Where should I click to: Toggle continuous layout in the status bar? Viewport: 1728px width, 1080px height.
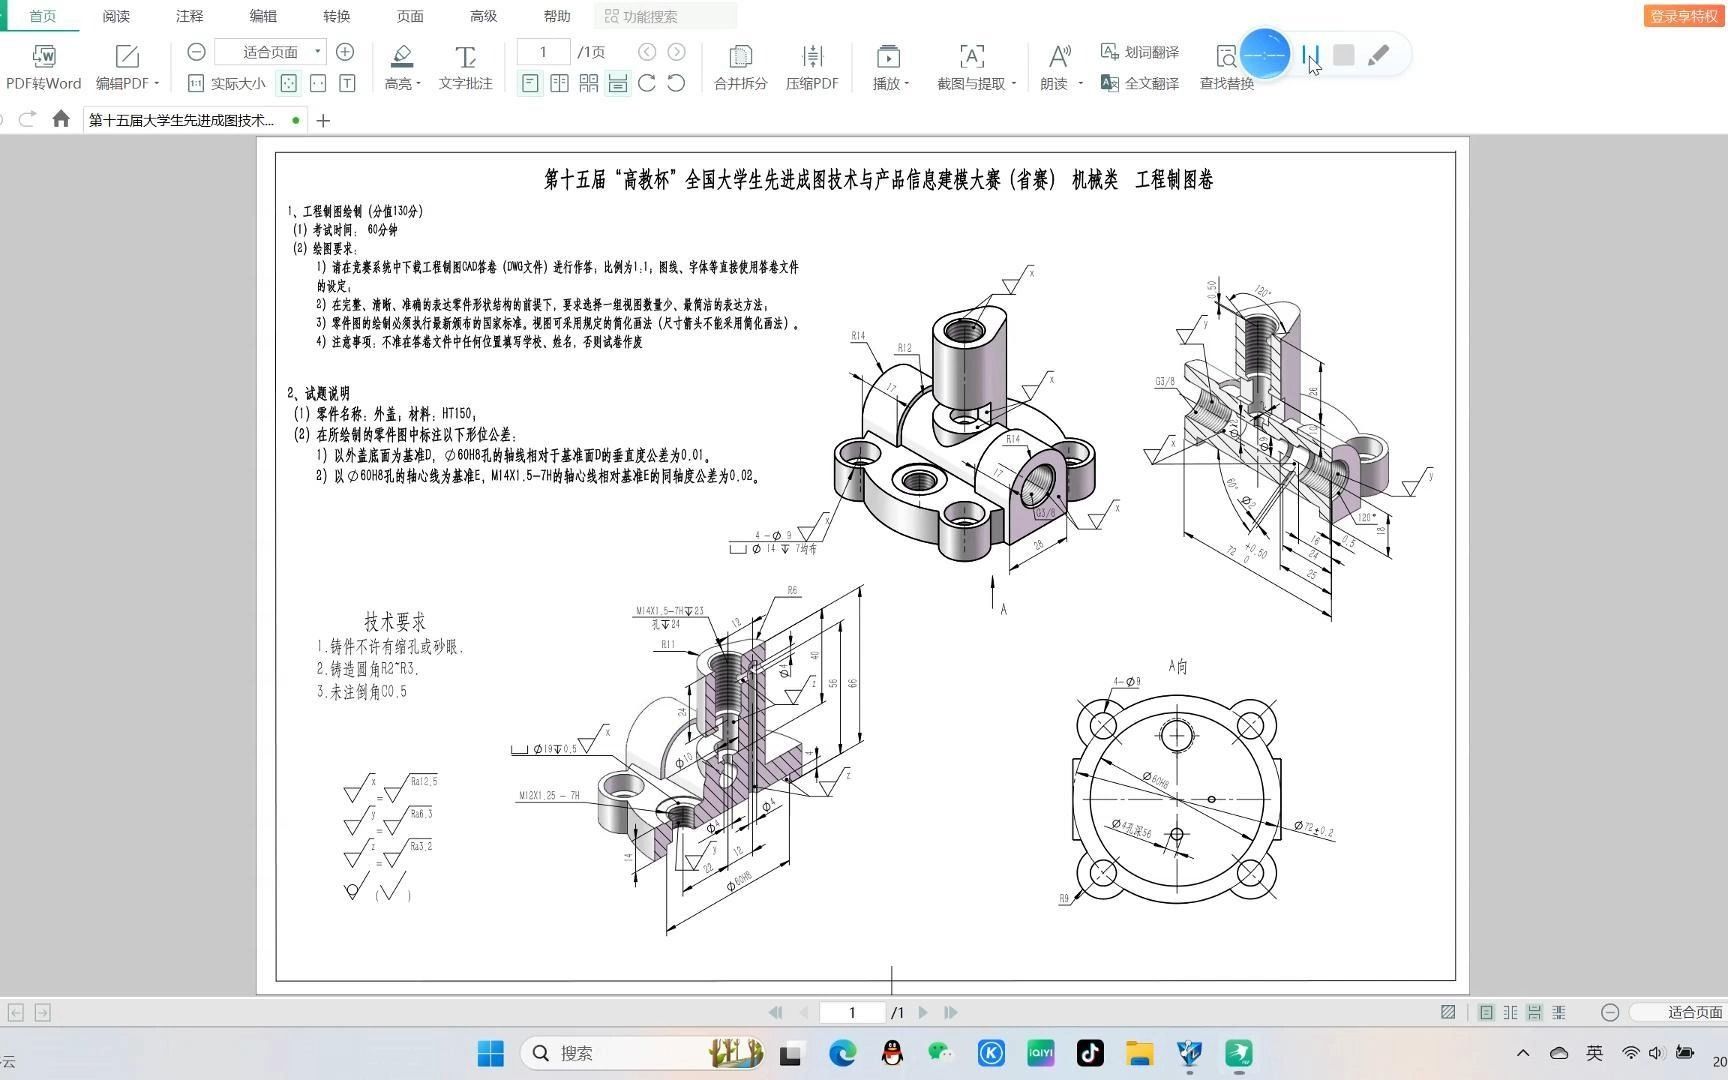(x=1535, y=1013)
